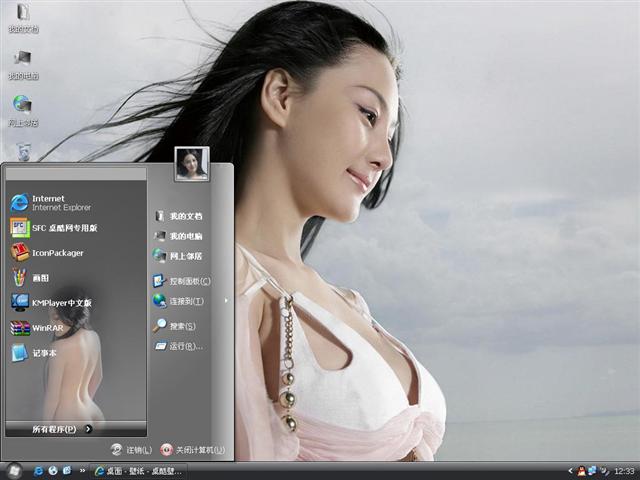640x480 pixels.
Task: Click the volume tray icon
Action: tap(604, 471)
